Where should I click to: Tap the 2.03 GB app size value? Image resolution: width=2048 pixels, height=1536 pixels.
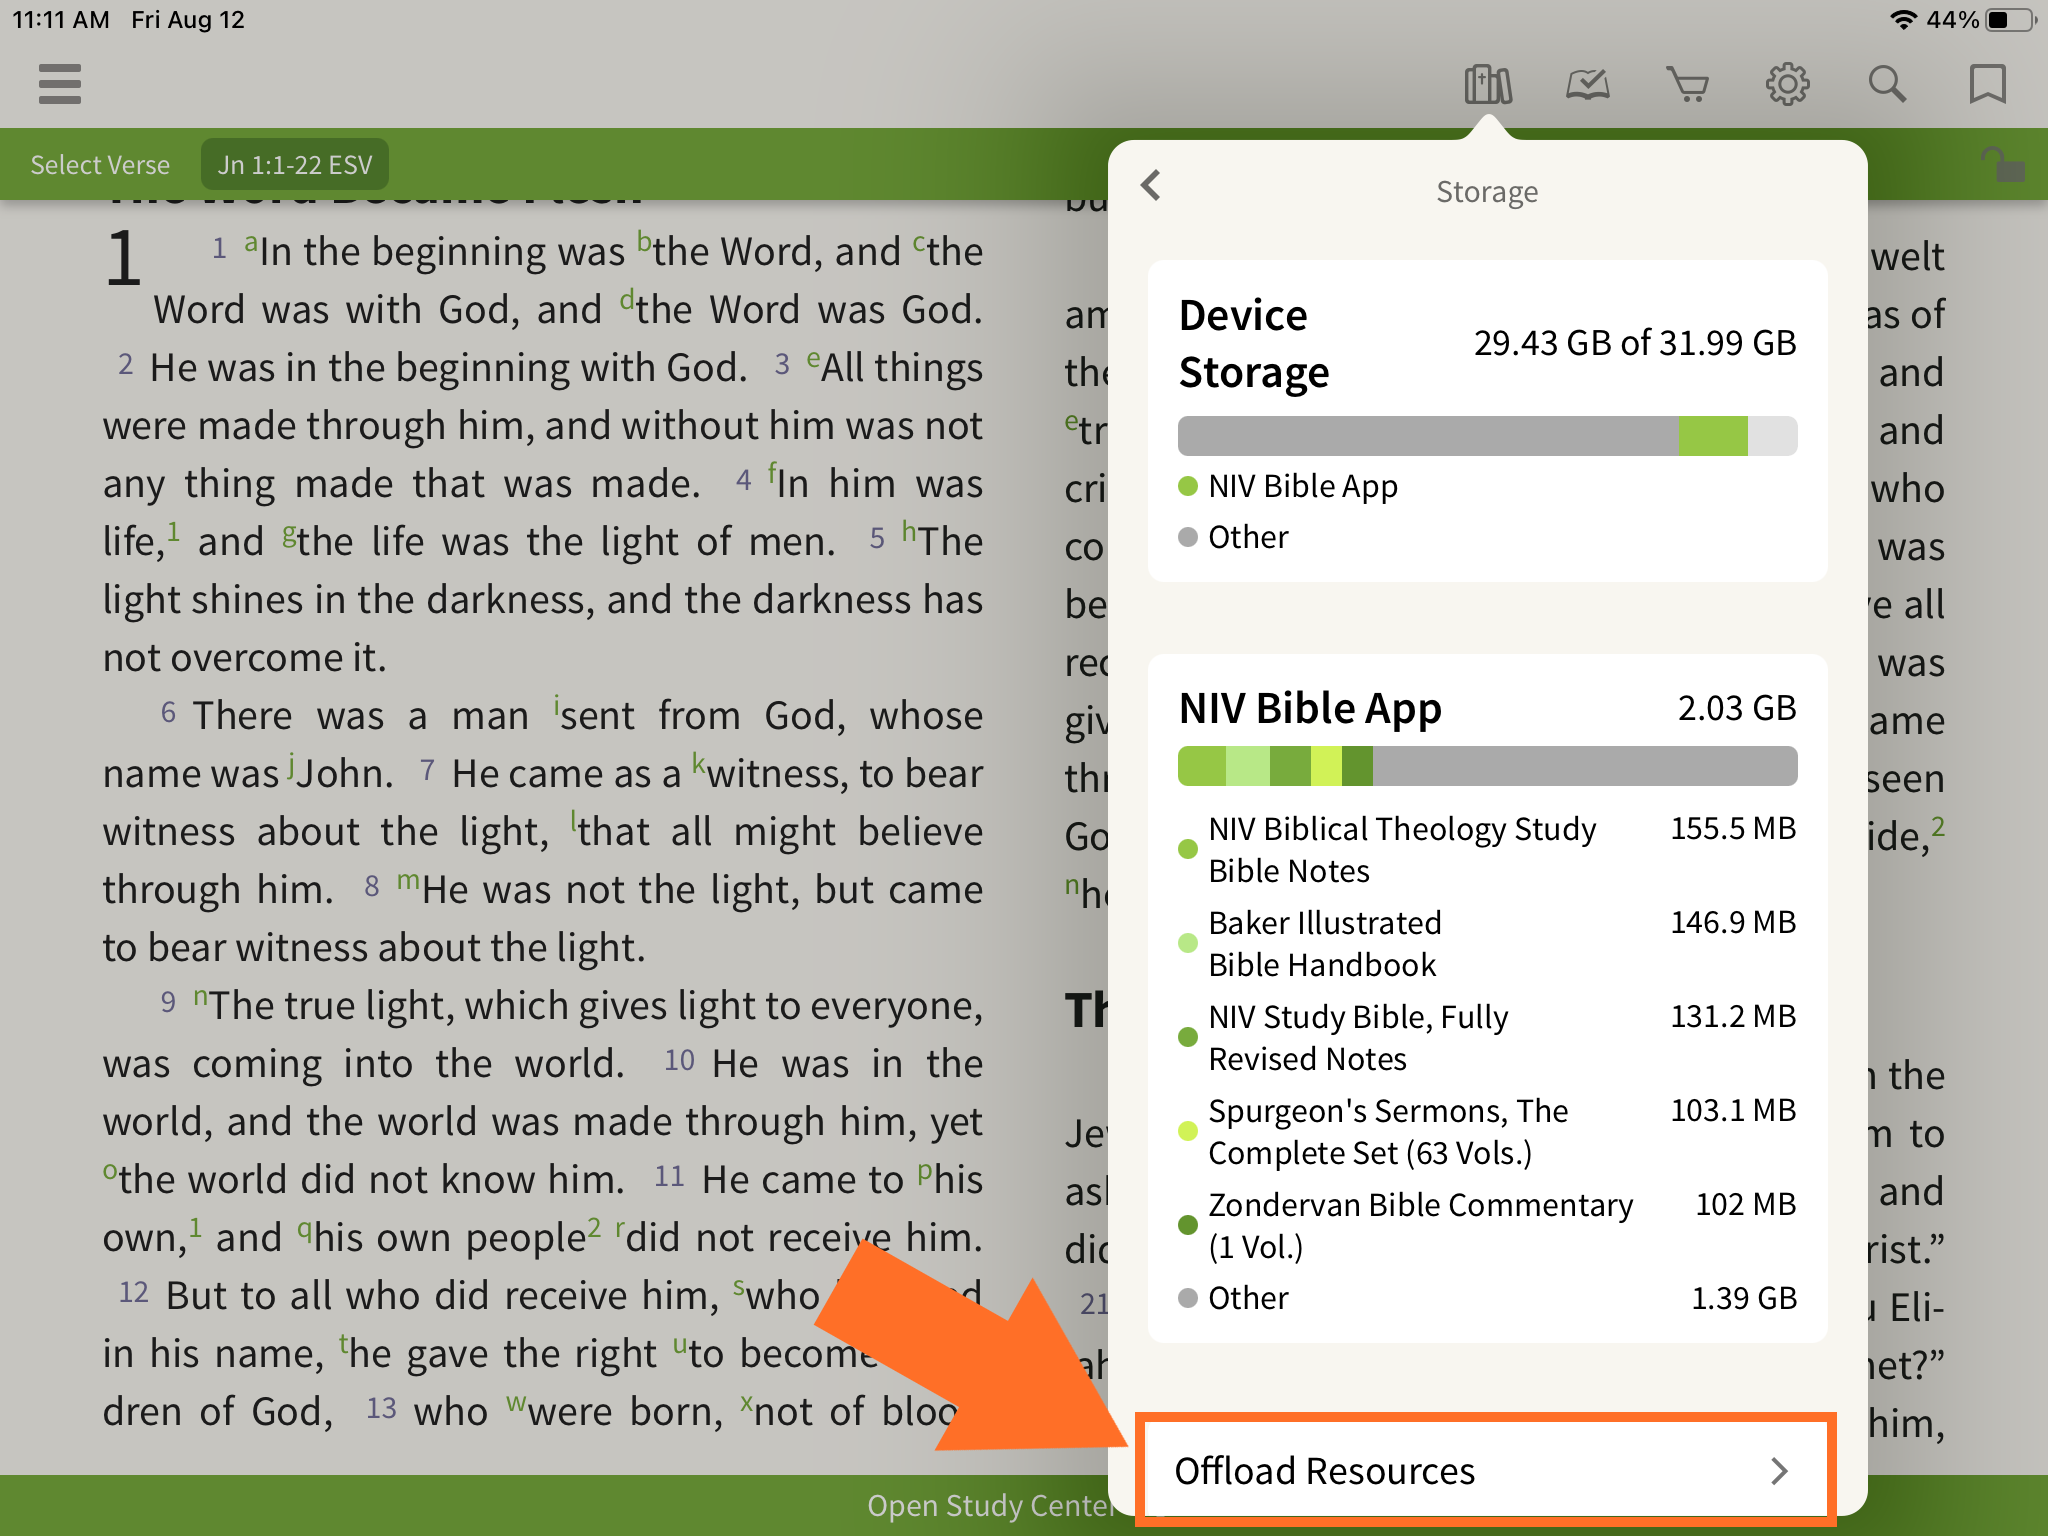click(1737, 708)
